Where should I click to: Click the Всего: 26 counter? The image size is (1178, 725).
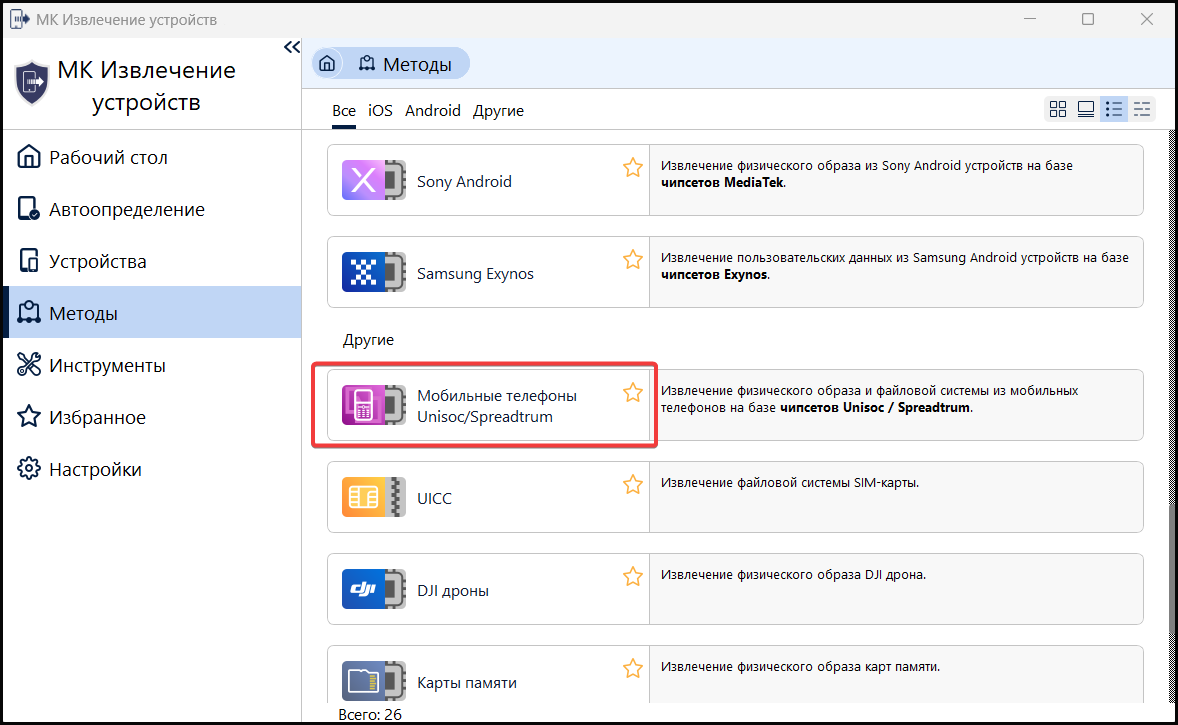click(370, 714)
